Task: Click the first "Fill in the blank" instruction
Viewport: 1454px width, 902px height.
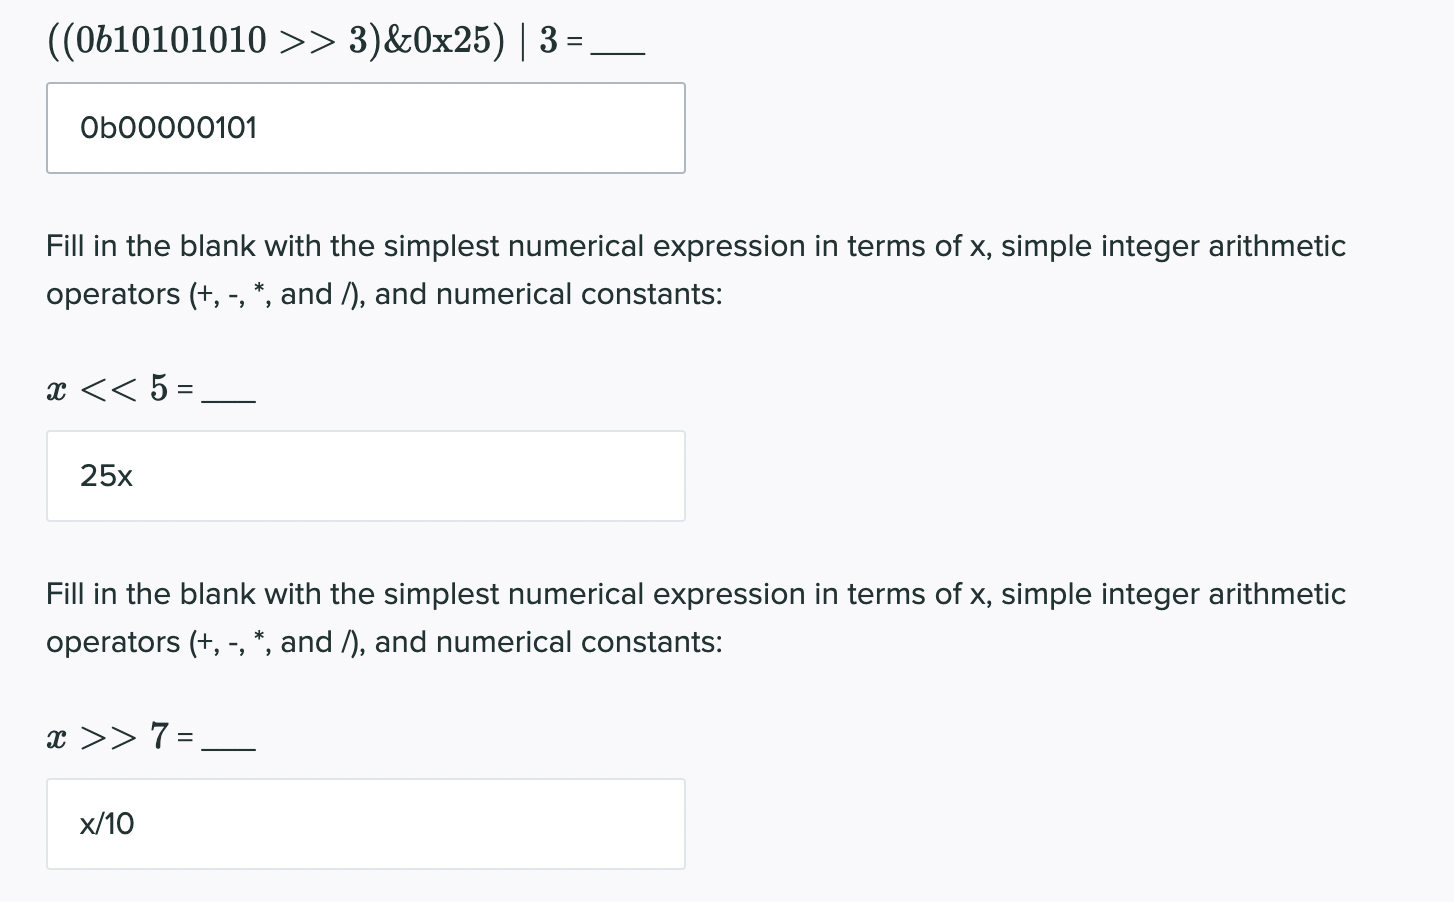Action: point(695,246)
